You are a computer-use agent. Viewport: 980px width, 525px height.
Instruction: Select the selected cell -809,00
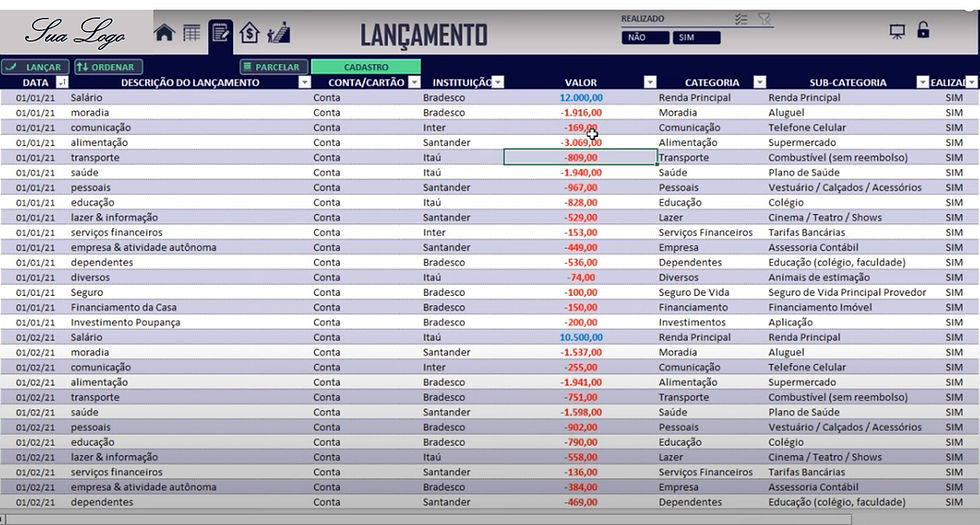tap(580, 158)
